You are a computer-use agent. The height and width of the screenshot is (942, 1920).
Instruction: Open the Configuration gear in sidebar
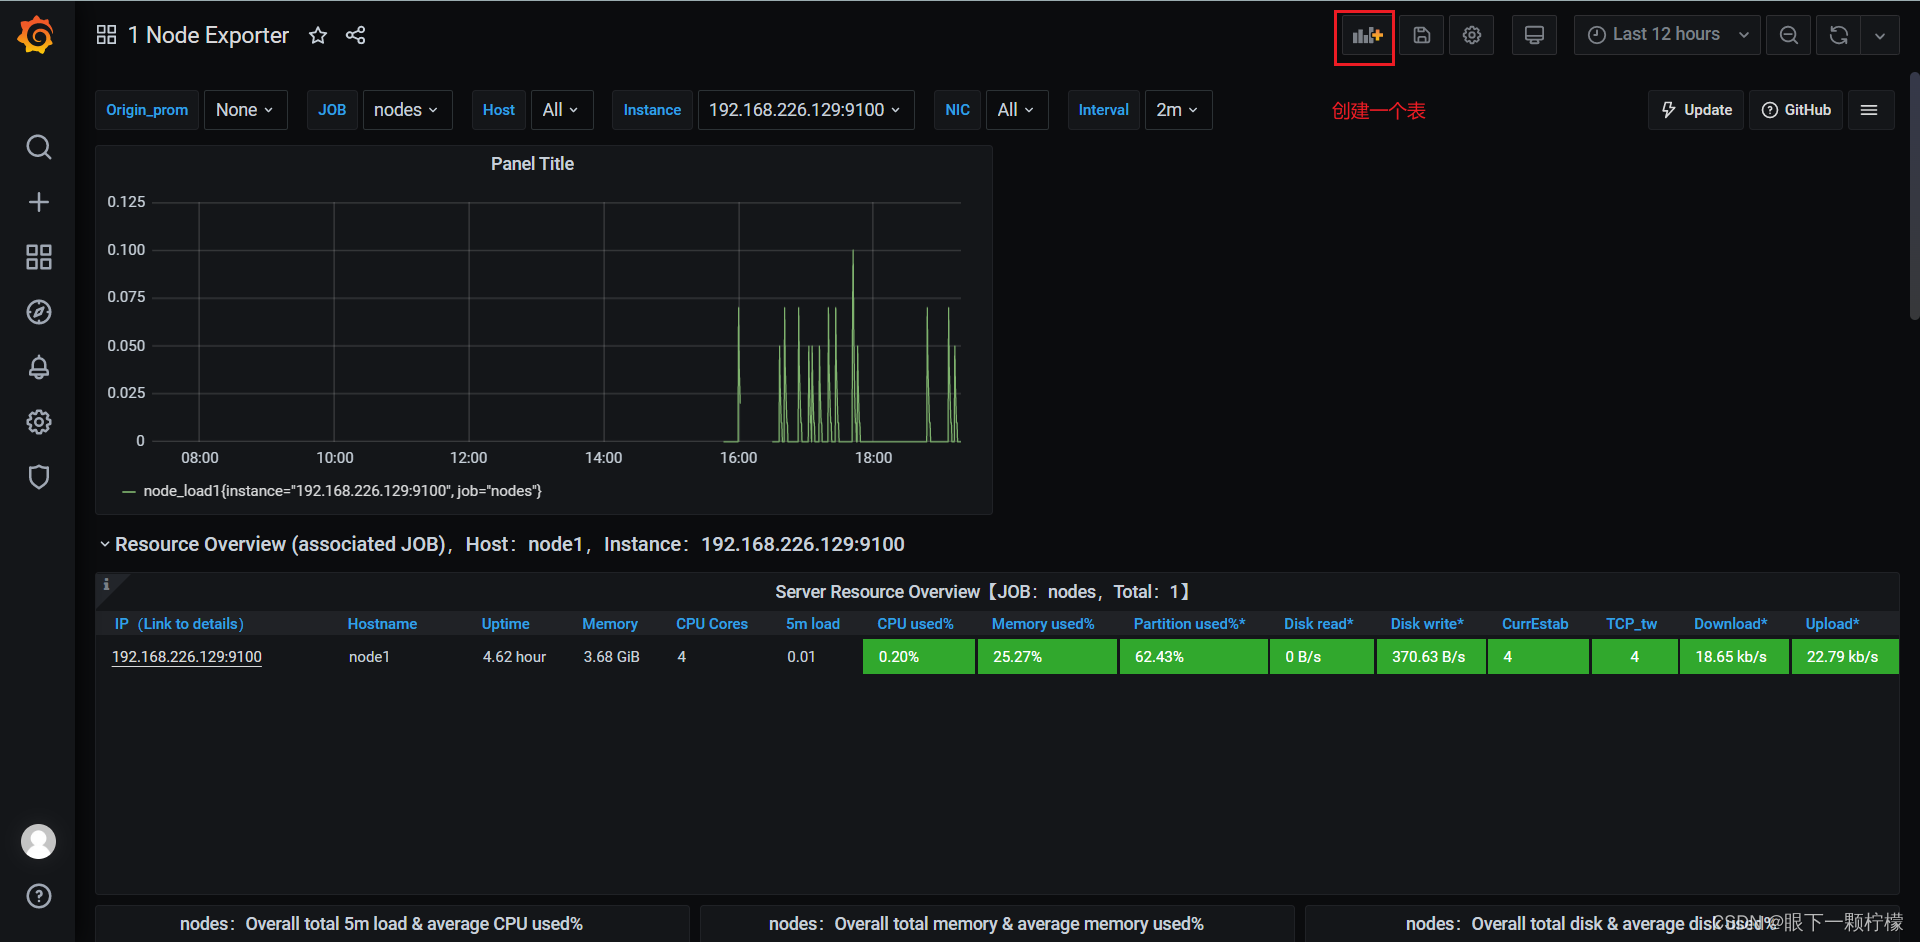coord(38,422)
